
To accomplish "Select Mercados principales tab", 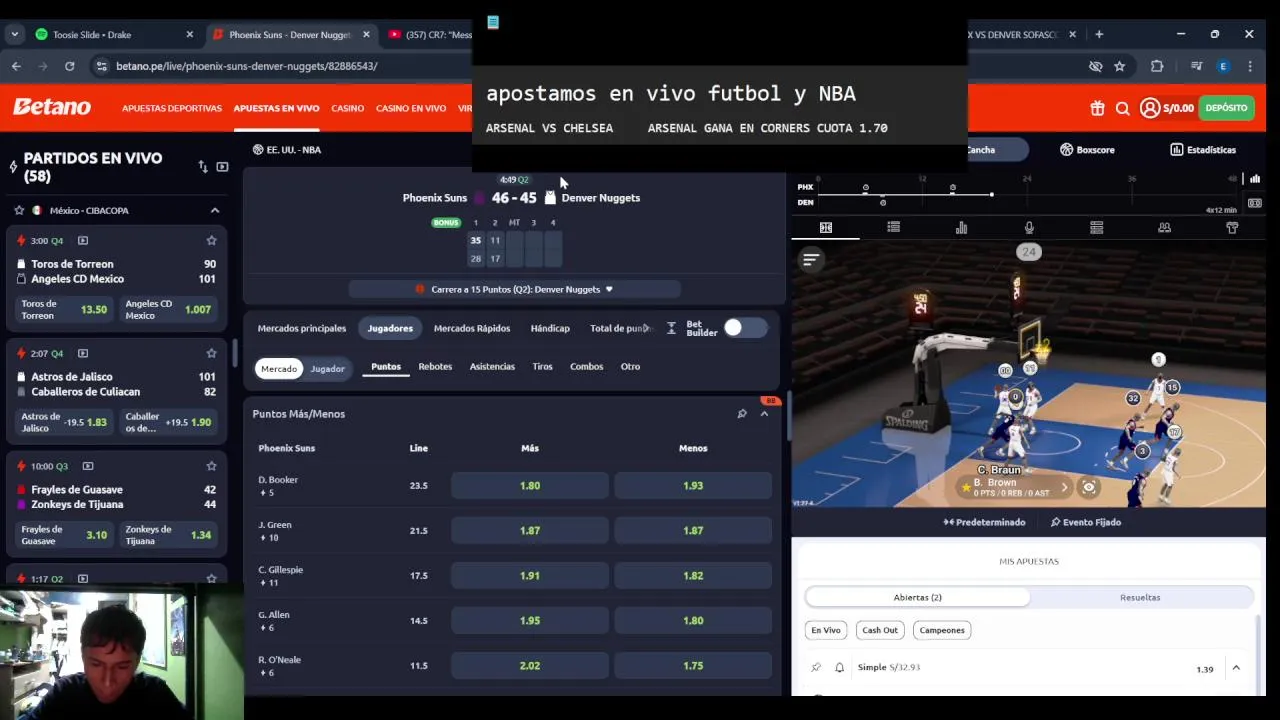I will [302, 328].
